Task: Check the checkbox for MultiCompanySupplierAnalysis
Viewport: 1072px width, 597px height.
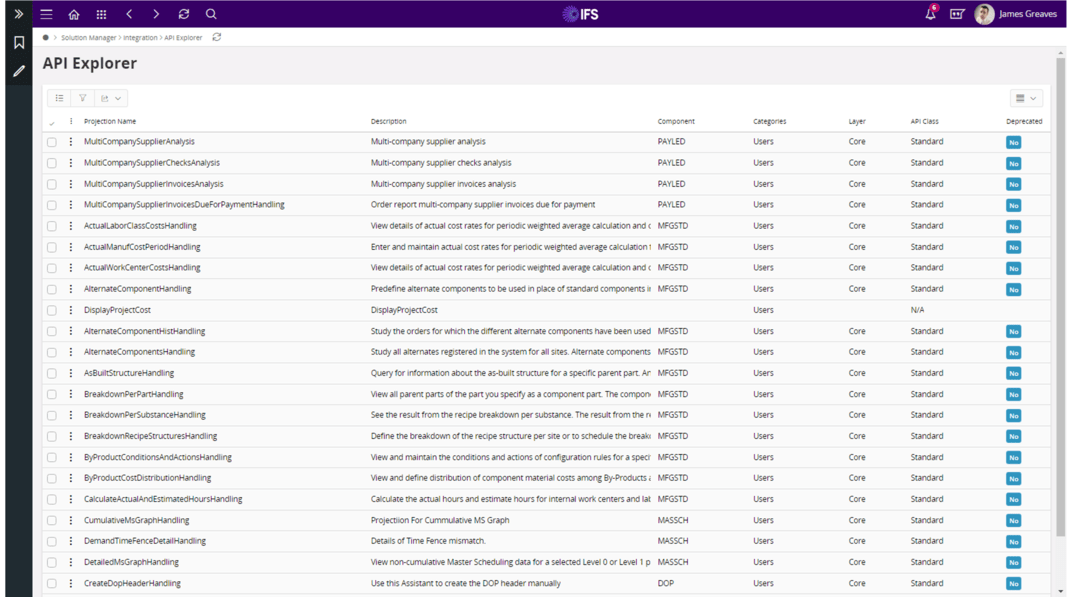Action: pyautogui.click(x=52, y=142)
